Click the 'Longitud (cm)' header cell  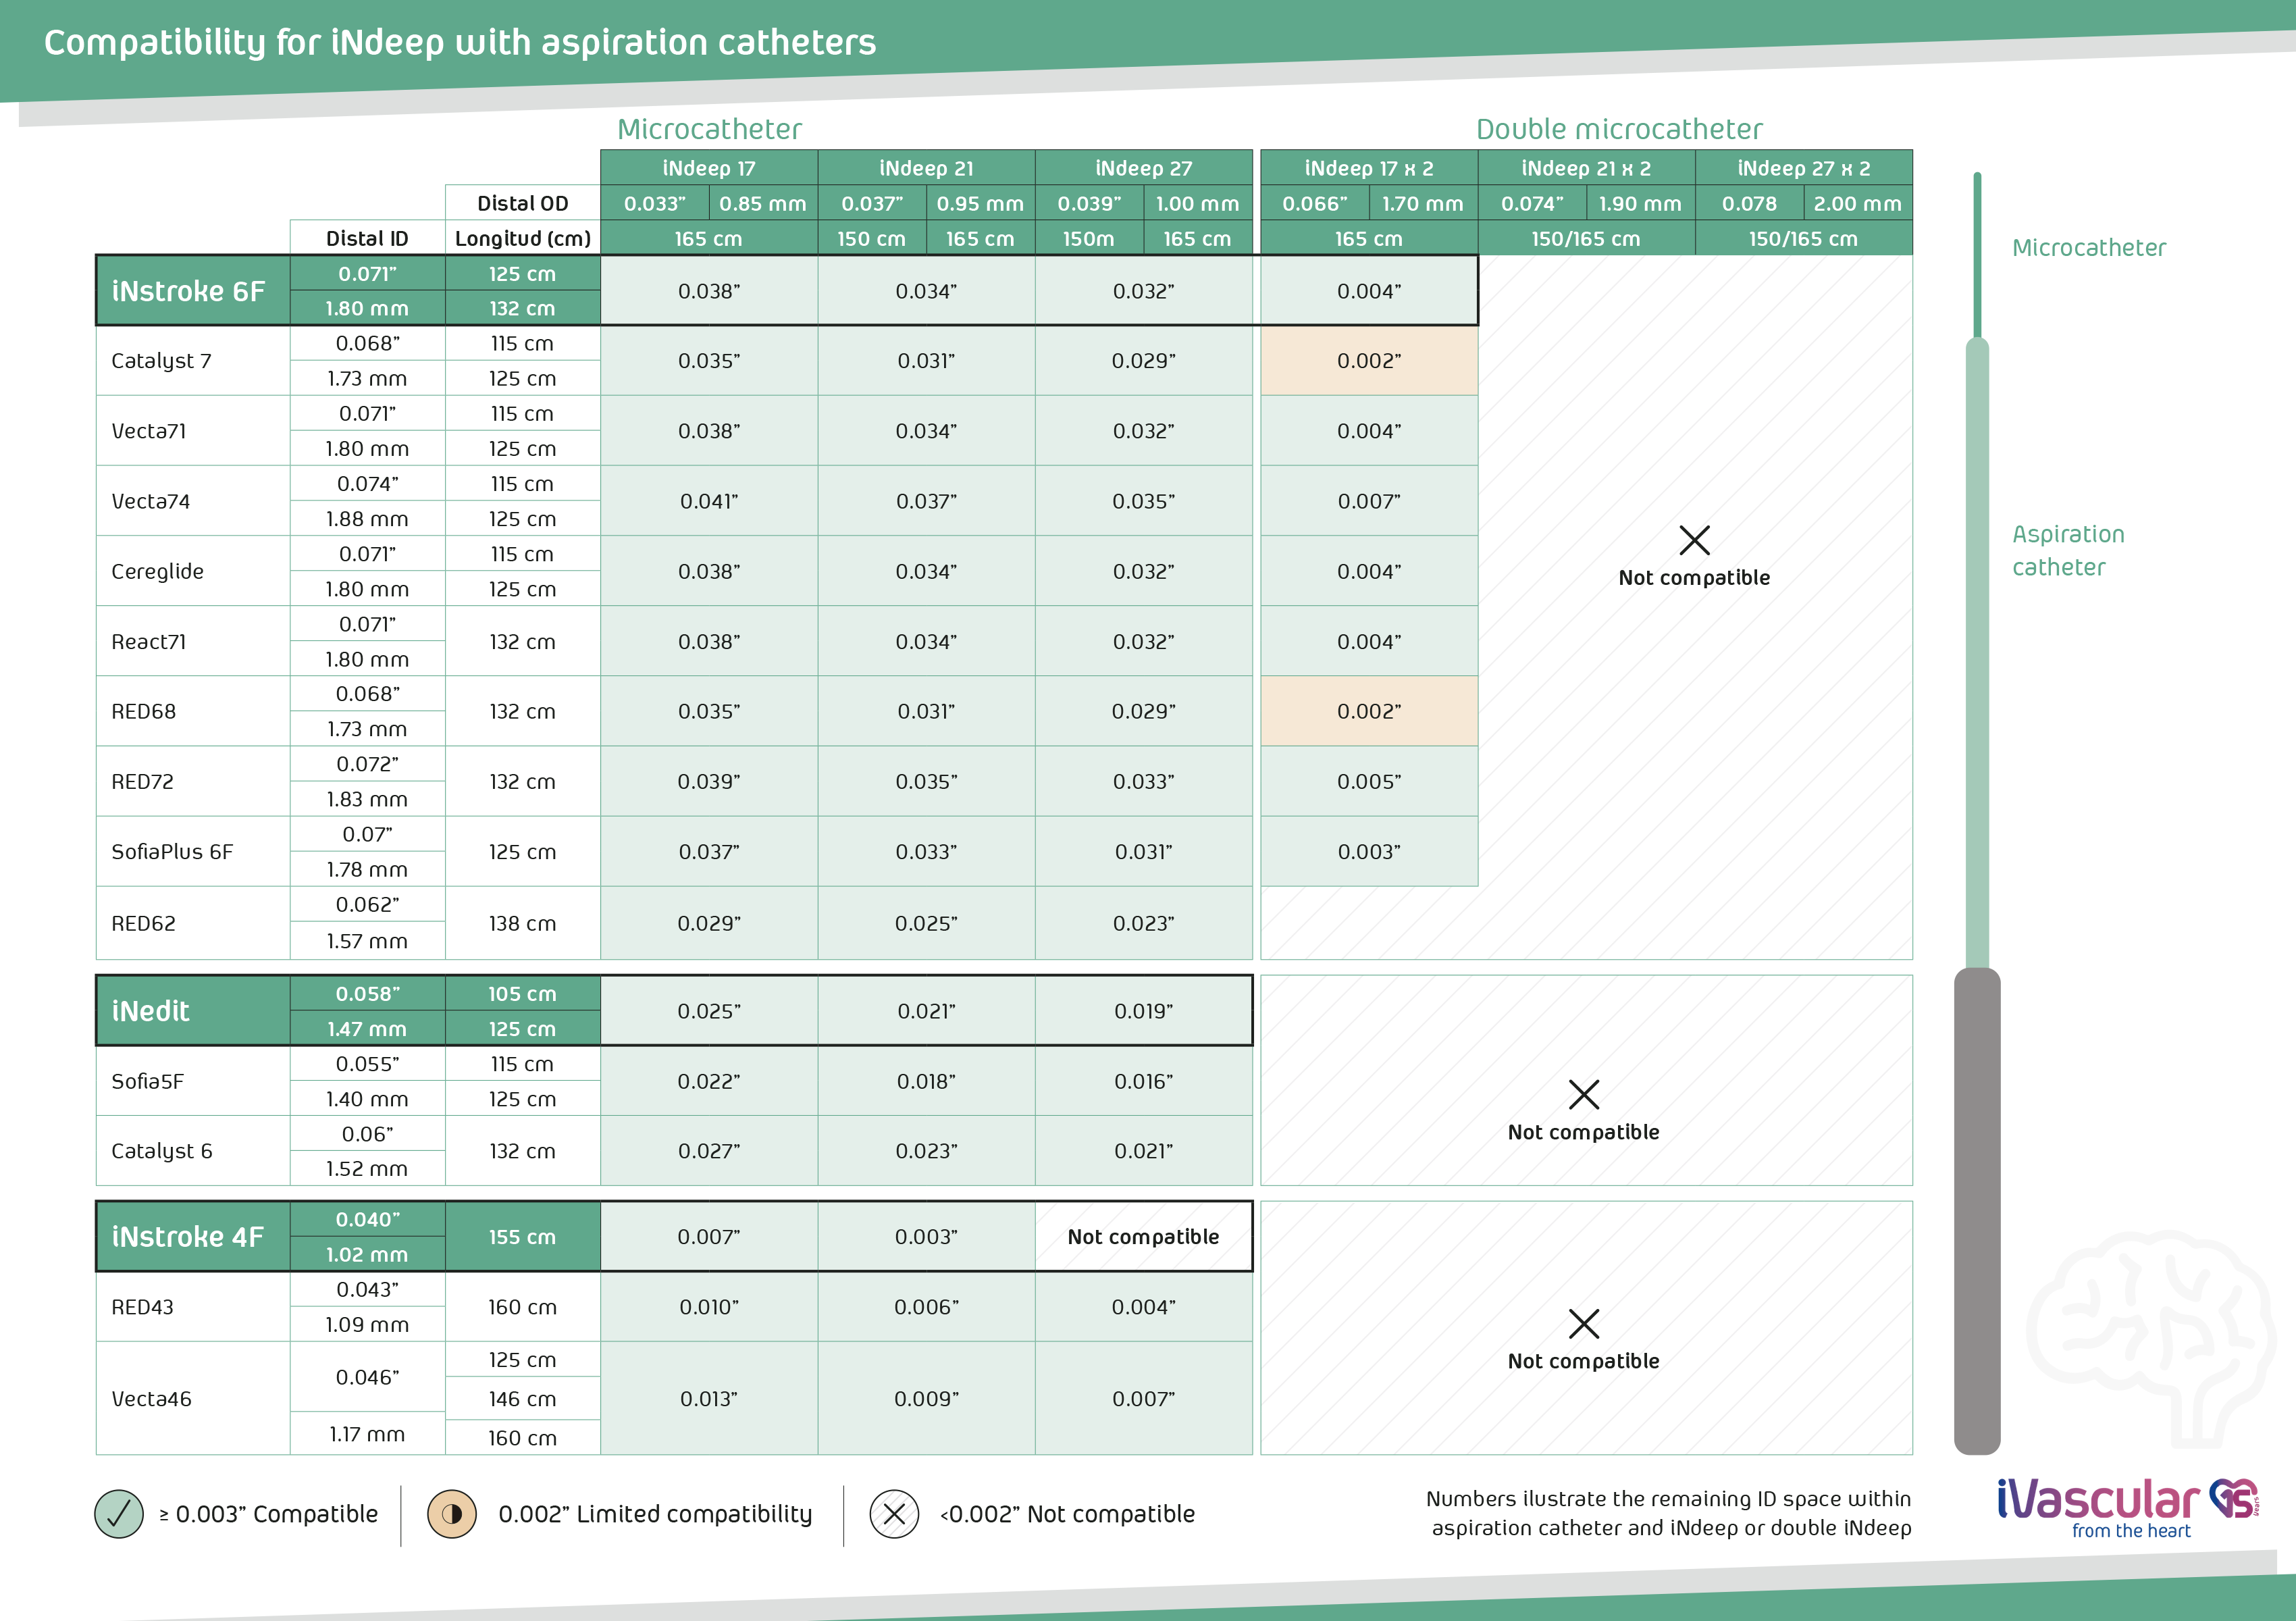[x=523, y=238]
